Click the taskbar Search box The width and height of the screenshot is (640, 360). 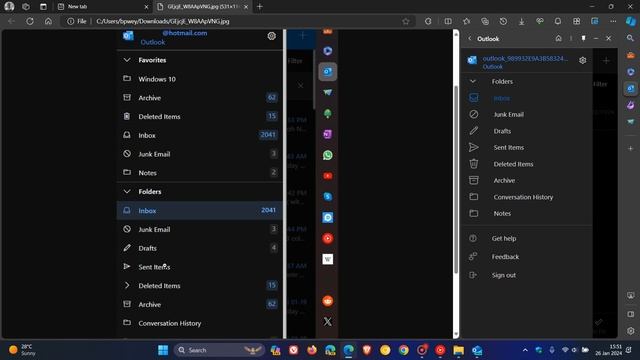tap(220, 350)
